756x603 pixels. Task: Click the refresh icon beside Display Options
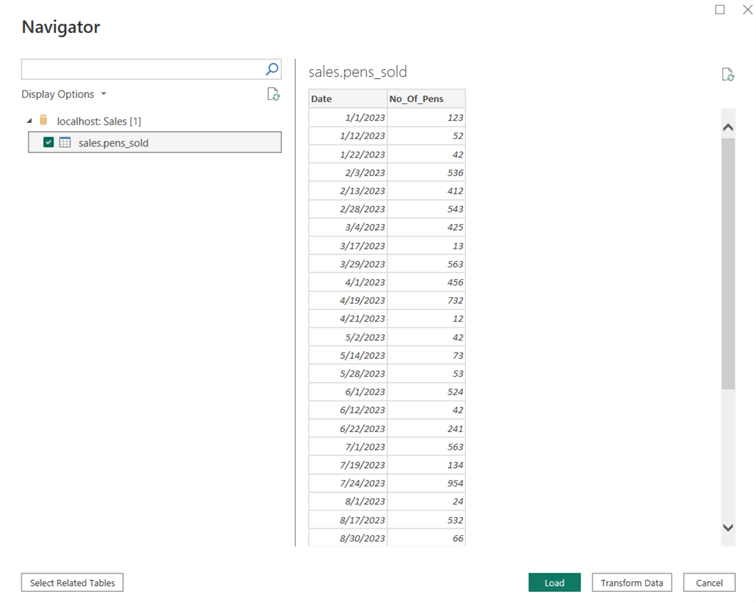pyautogui.click(x=273, y=94)
